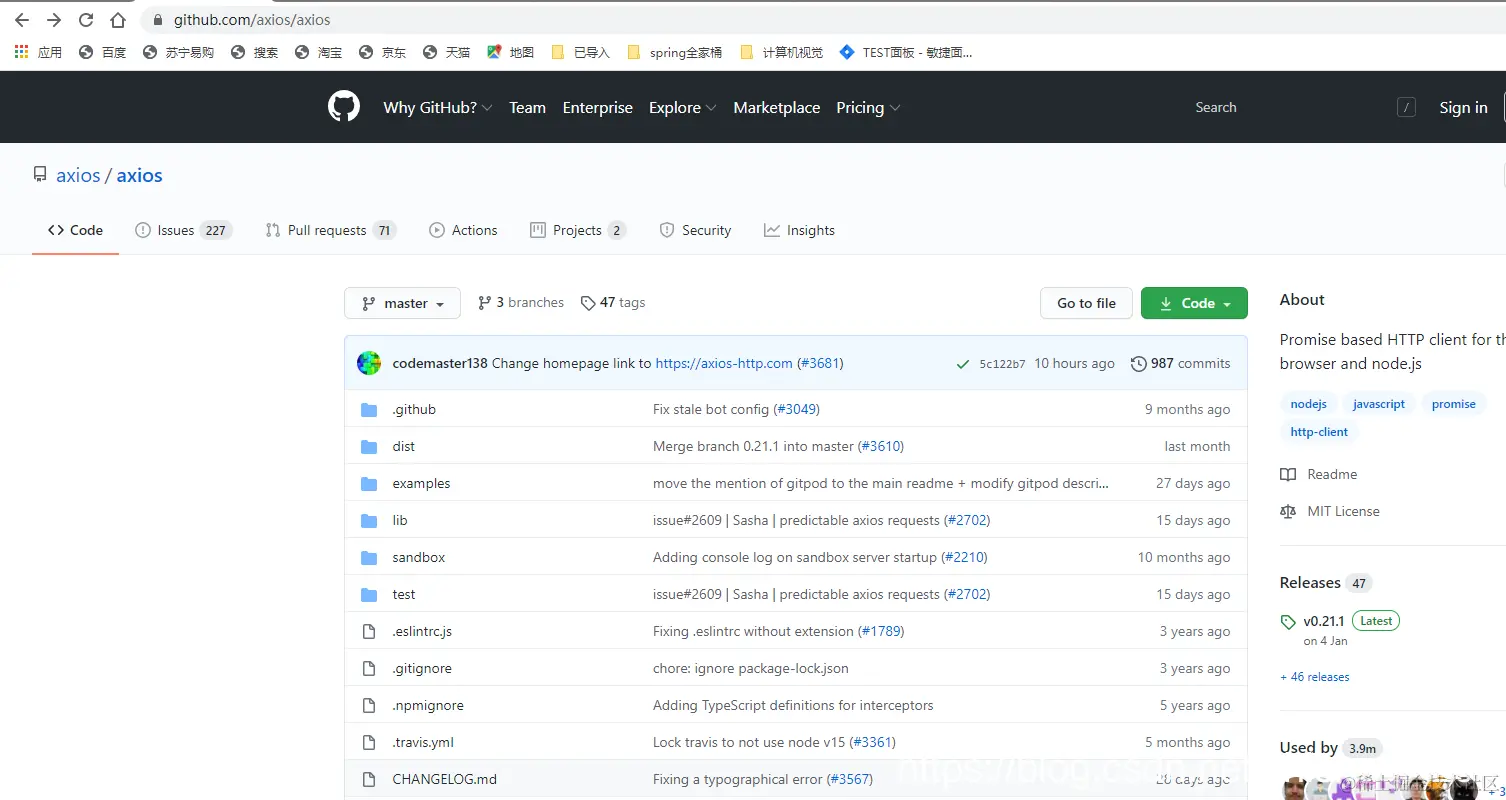The height and width of the screenshot is (800, 1506).
Task: Open the green Code download dropdown
Action: click(1194, 303)
